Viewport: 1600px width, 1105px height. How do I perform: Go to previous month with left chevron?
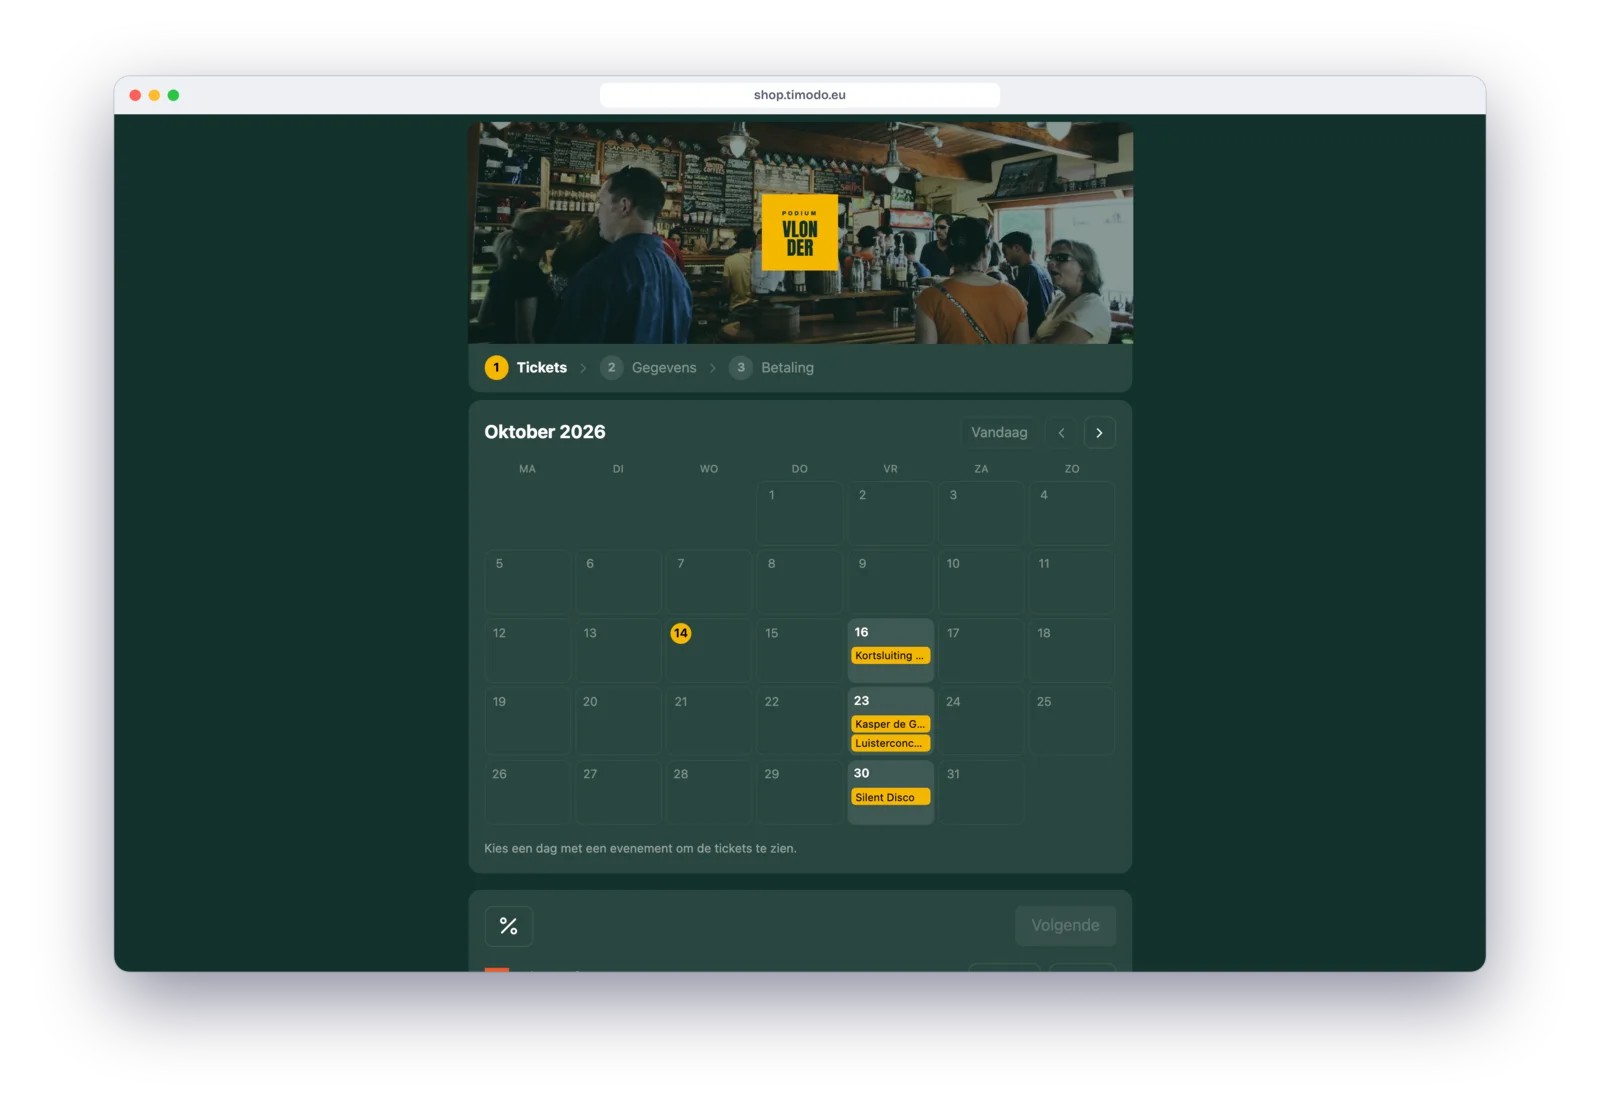1061,433
